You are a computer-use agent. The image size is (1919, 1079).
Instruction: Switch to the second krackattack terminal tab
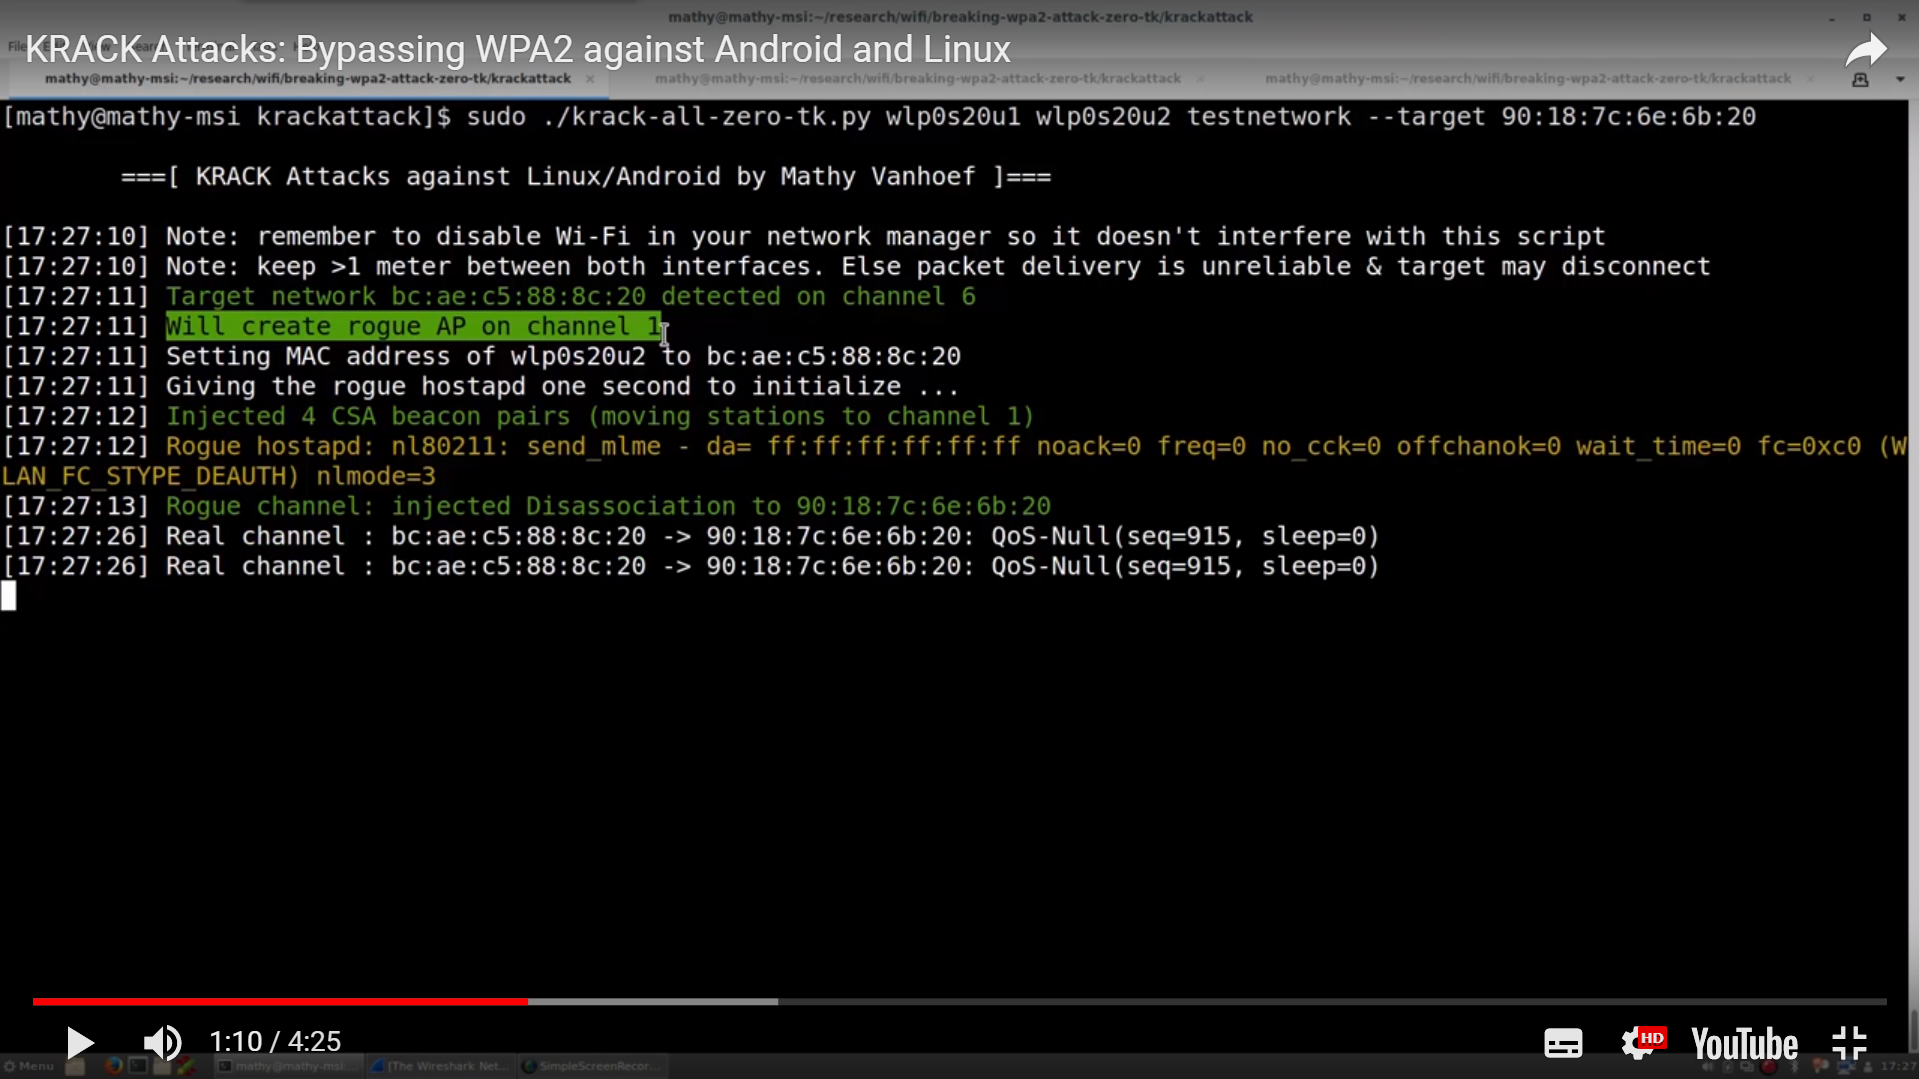tap(918, 79)
